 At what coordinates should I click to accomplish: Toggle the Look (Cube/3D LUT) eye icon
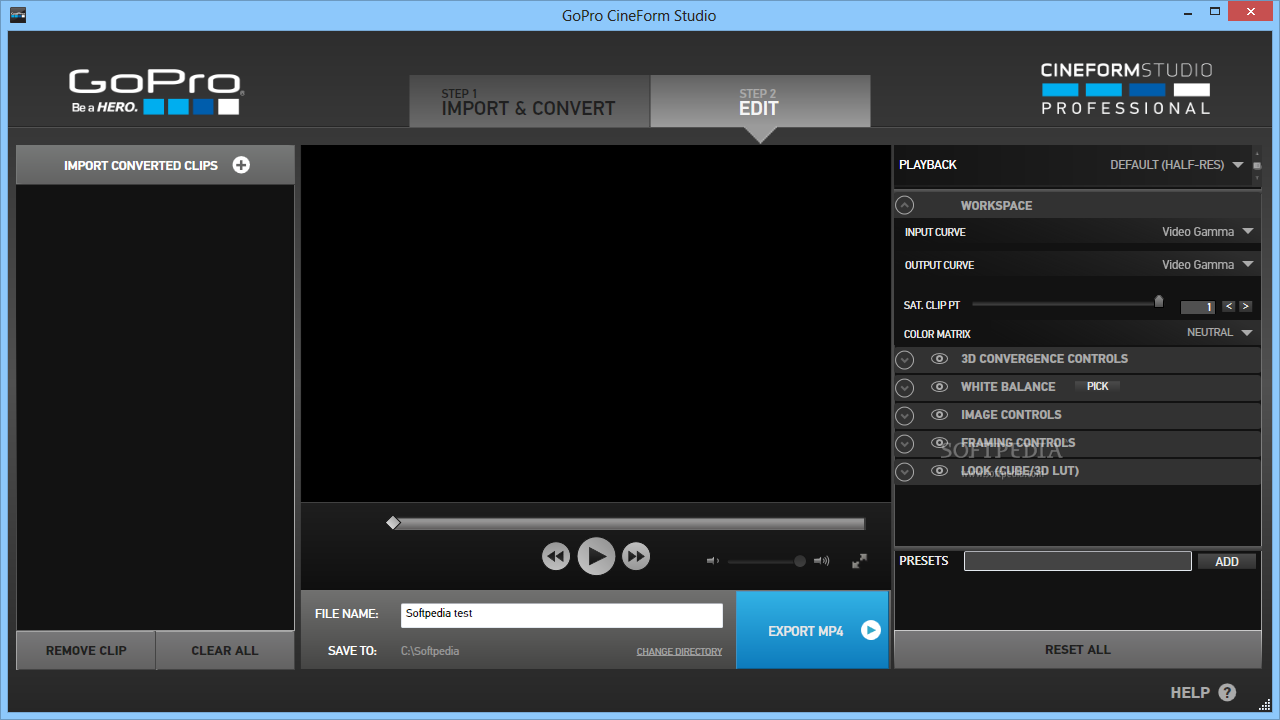point(939,471)
